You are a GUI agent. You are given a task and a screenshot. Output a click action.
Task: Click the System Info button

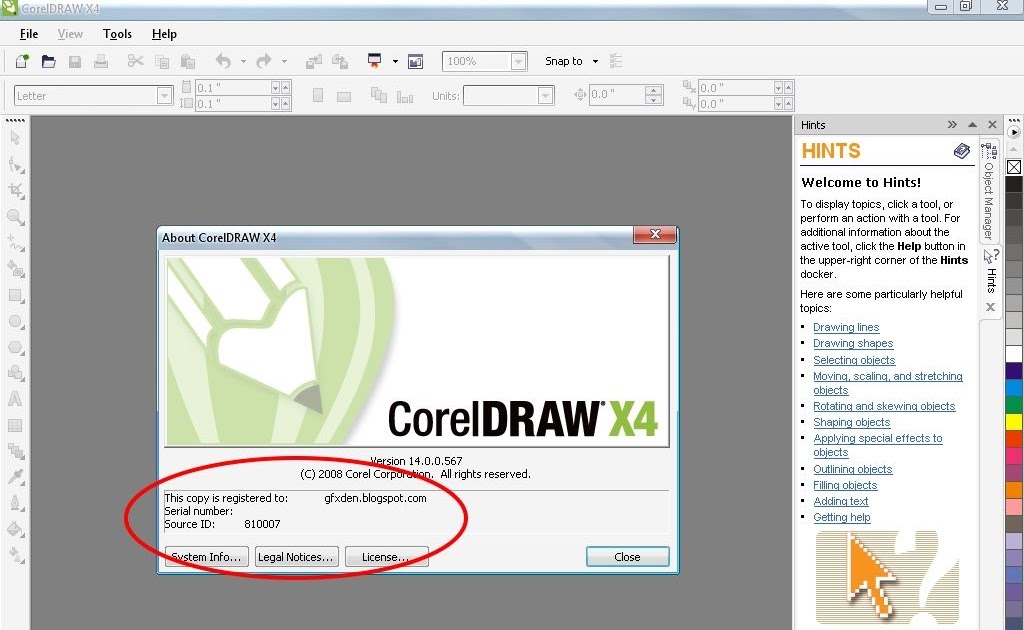(x=206, y=557)
